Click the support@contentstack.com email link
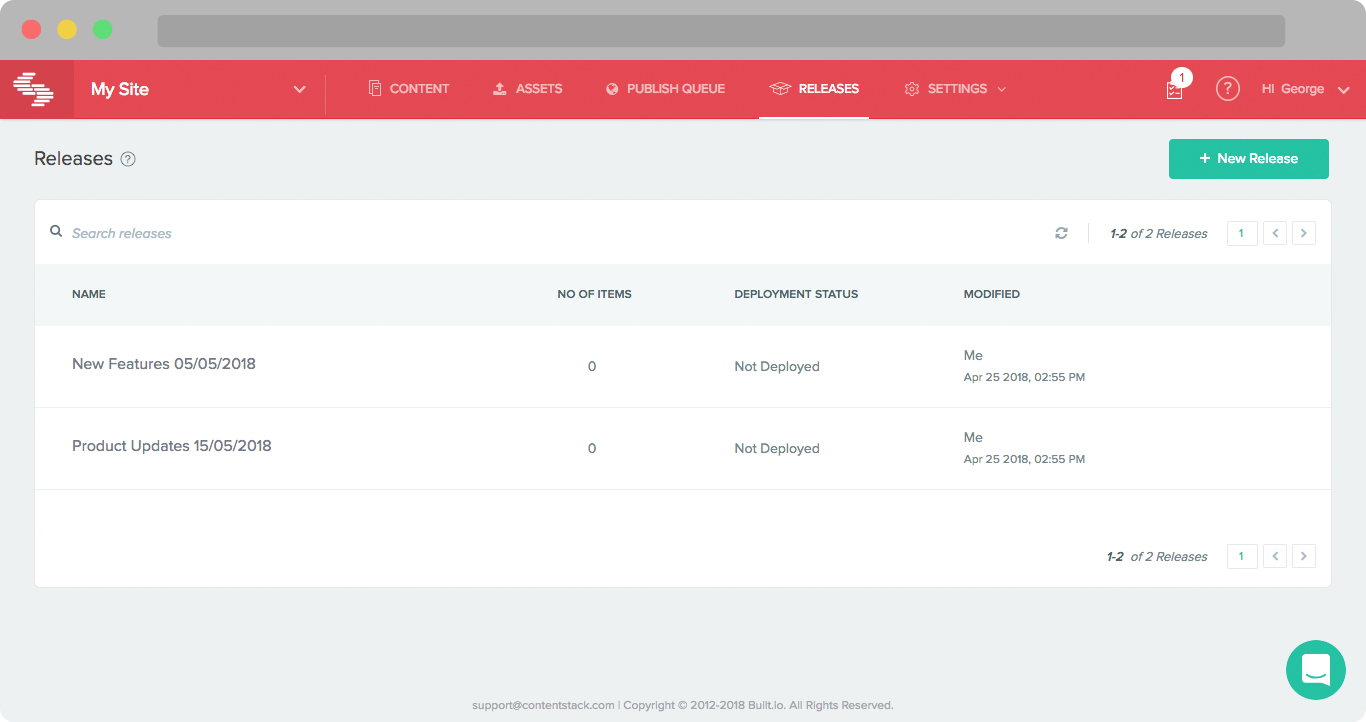This screenshot has height=722, width=1366. (x=543, y=705)
